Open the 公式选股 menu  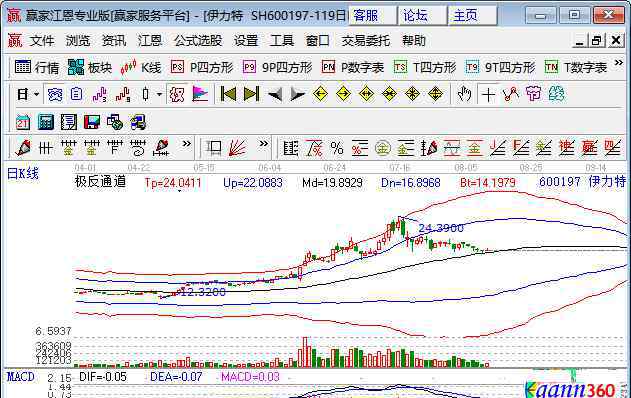point(198,41)
